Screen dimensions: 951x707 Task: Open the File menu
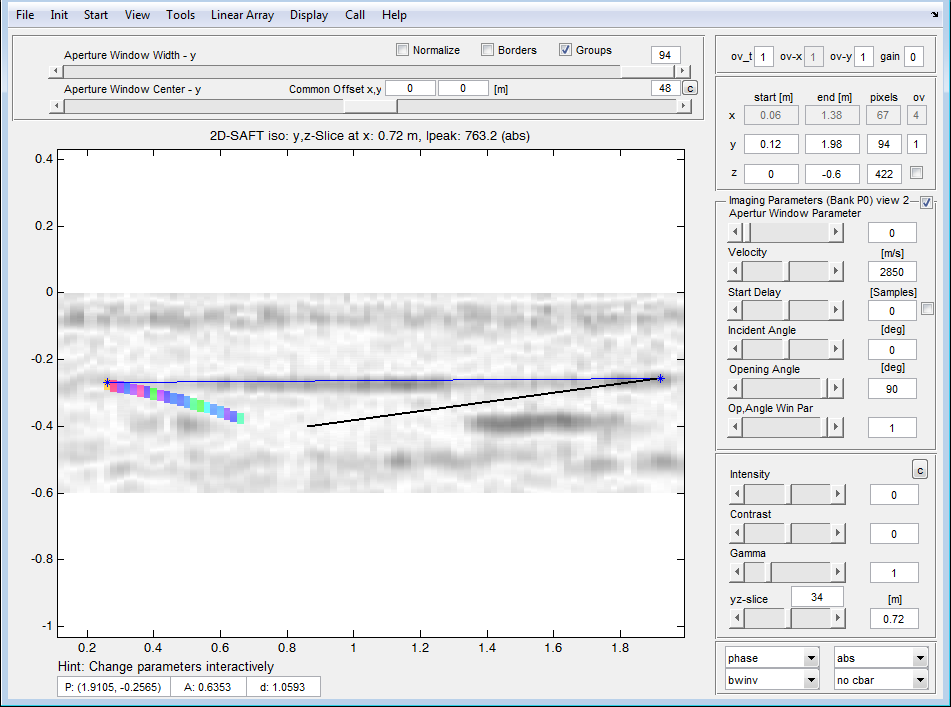[x=25, y=15]
